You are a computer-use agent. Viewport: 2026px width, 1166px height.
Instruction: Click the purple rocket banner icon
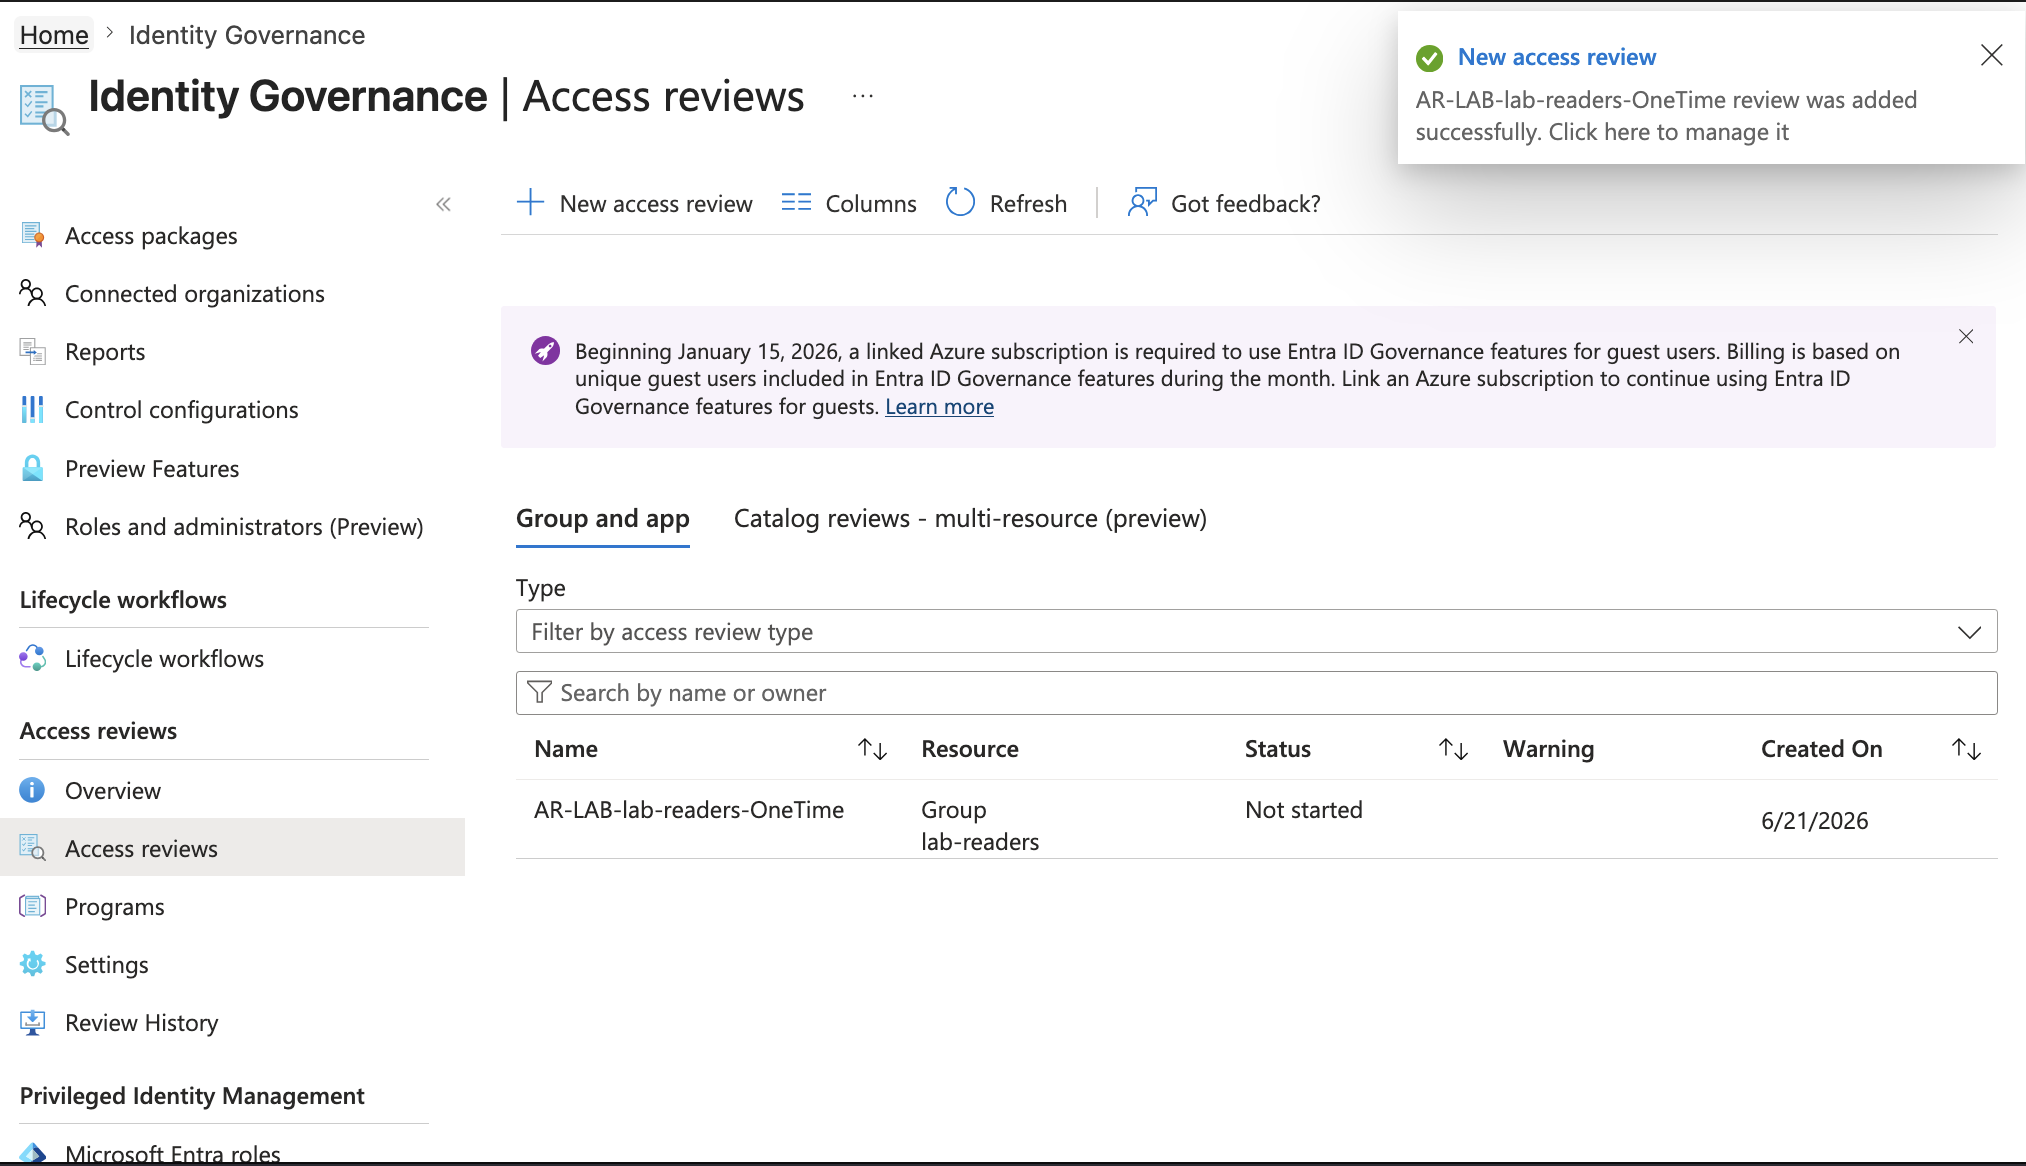point(545,351)
